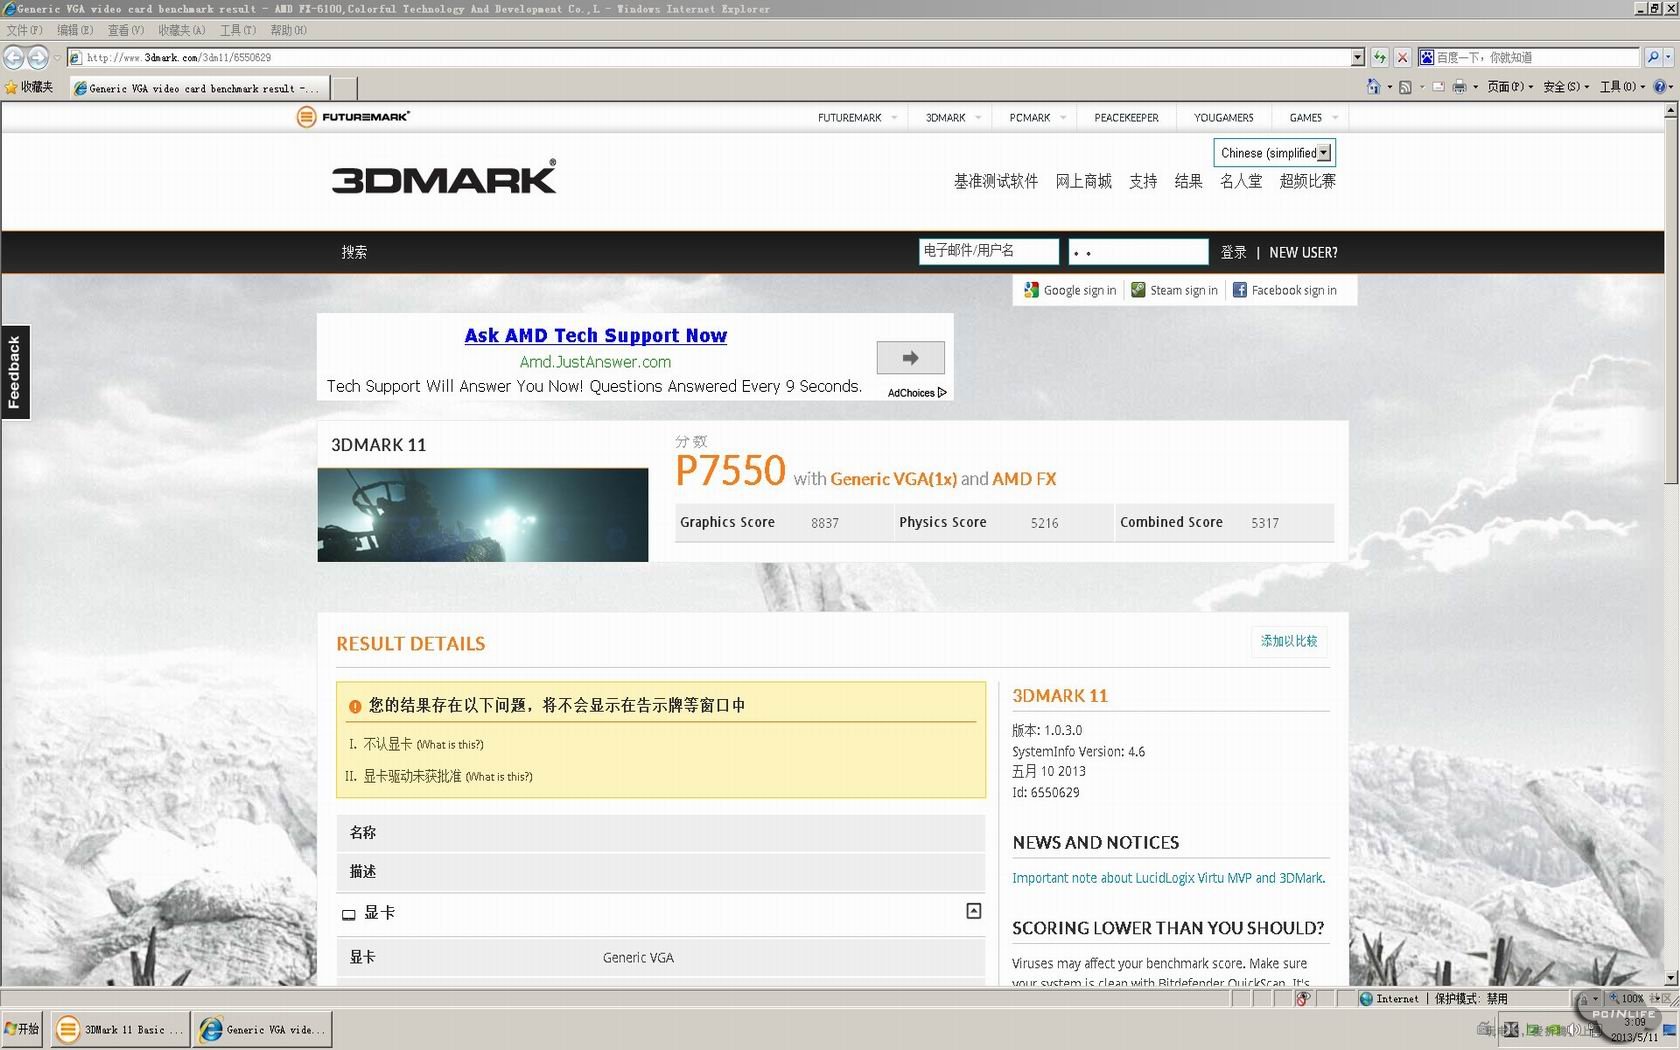1680x1050 pixels.
Task: Click the NEW USER? link
Action: point(1303,252)
